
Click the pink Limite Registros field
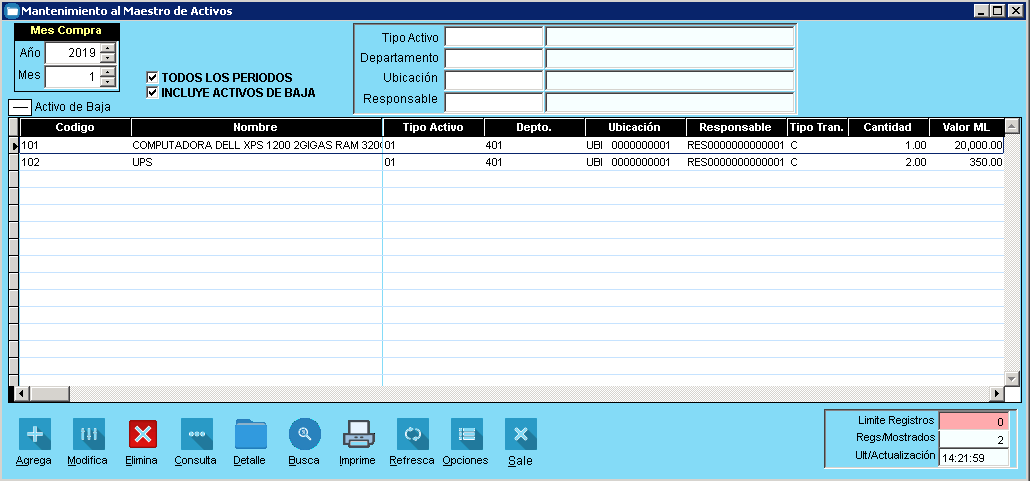pos(974,421)
